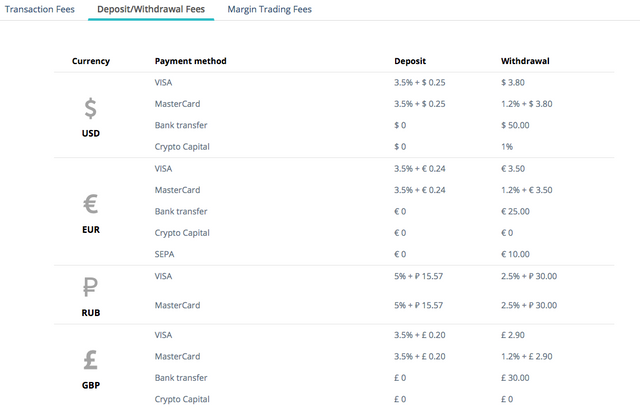Viewport: 640px width, 408px height.
Task: Click the Currency column header
Action: 91,61
